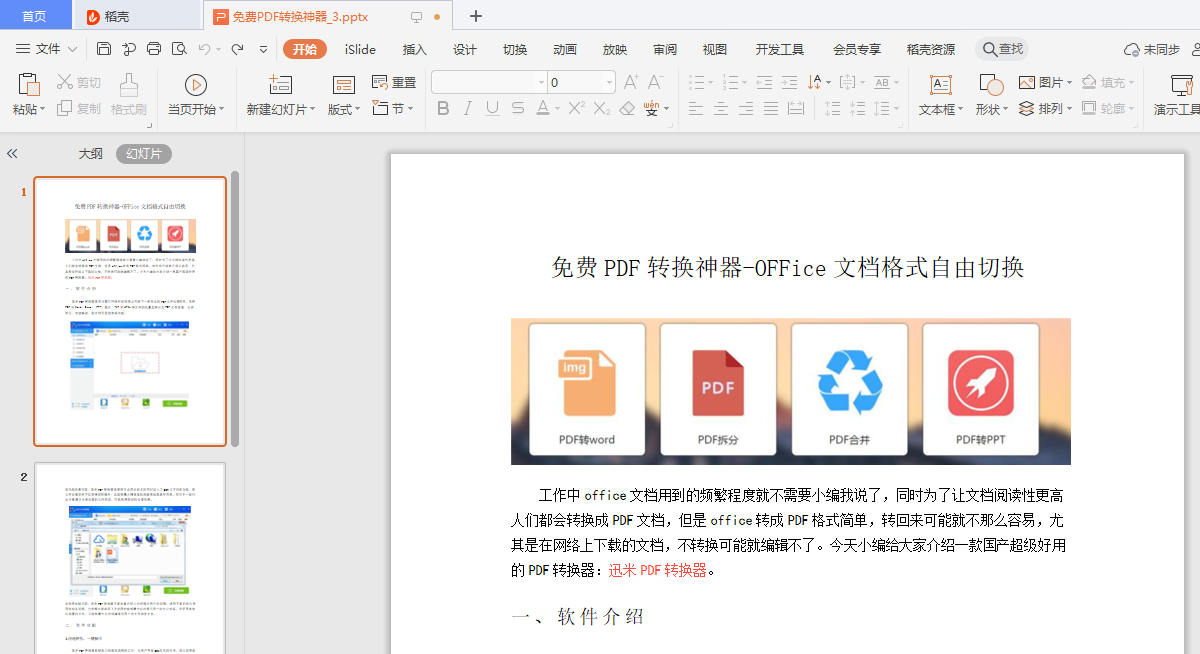
Task: Switch to the Animation (动画) tab
Action: coord(564,49)
